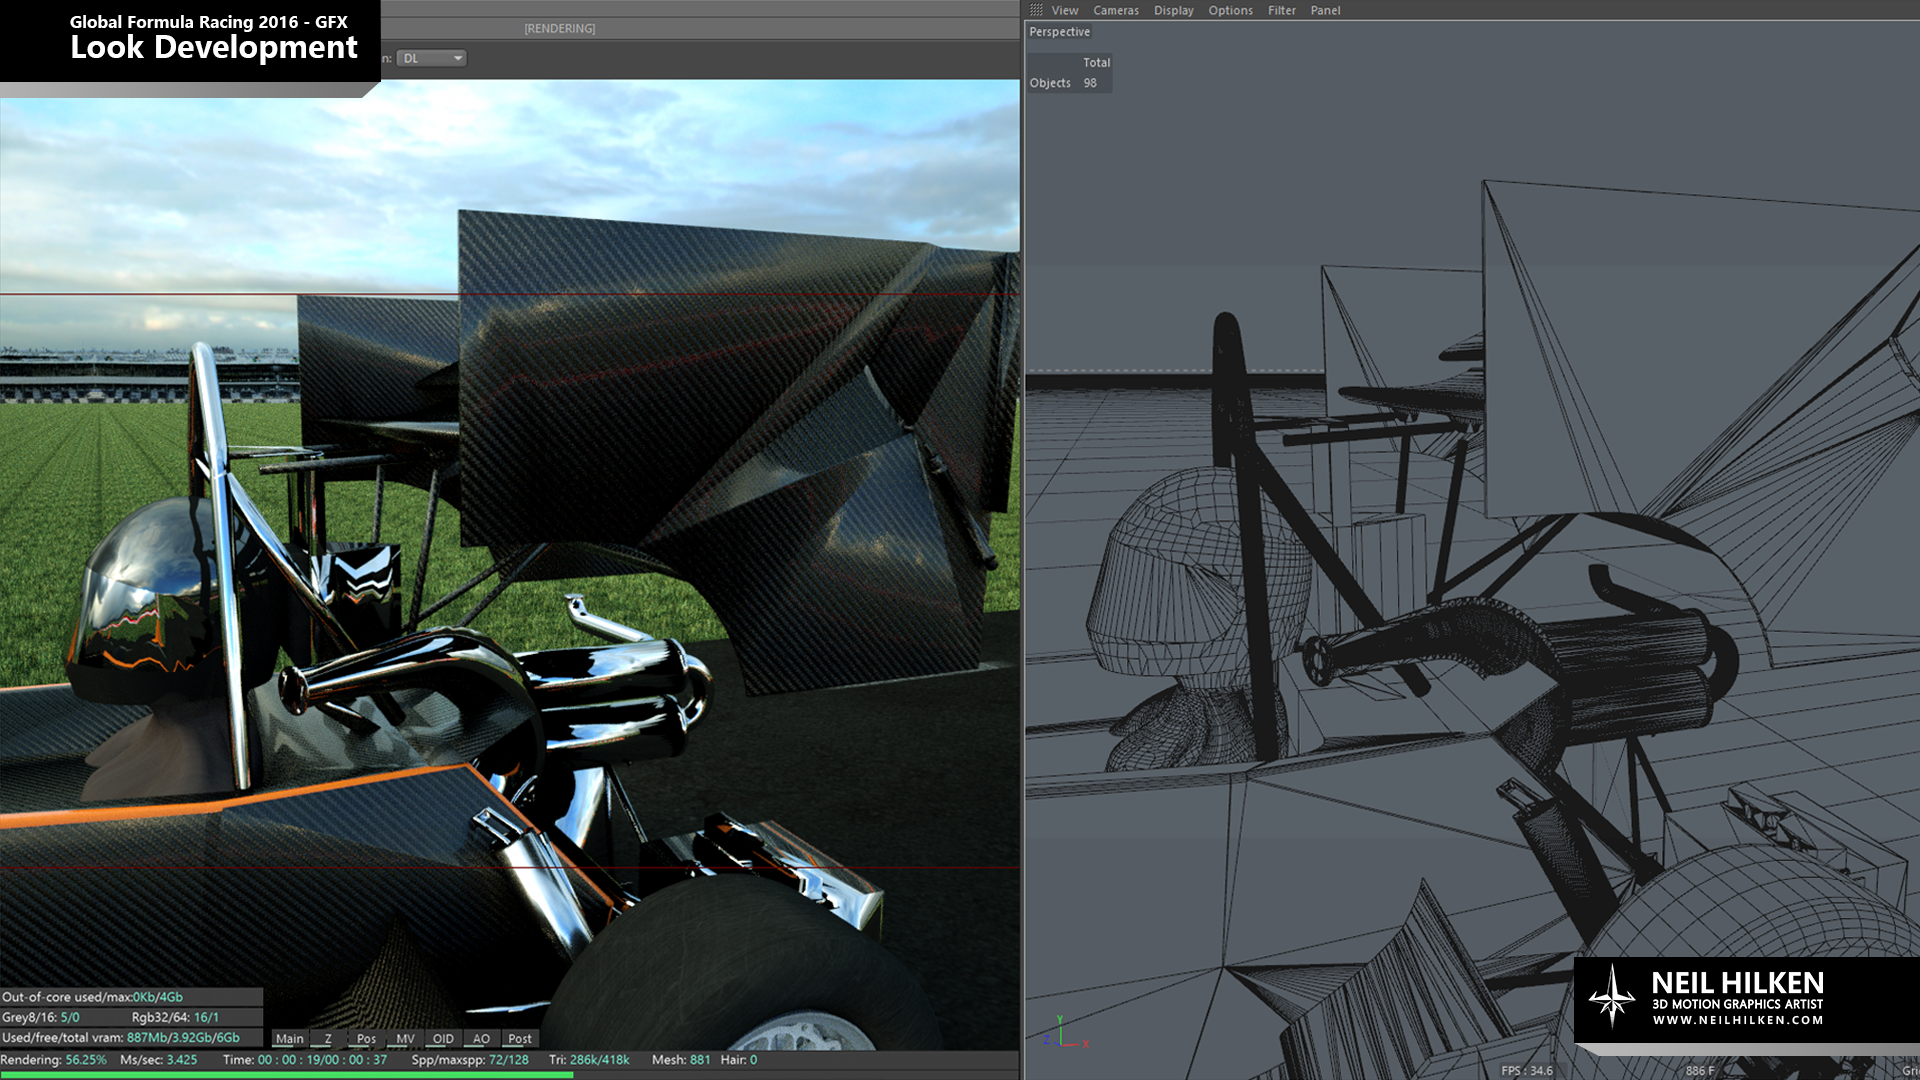This screenshot has height=1080, width=1920.
Task: Click the viewport grip handle icon
Action: [x=1036, y=10]
